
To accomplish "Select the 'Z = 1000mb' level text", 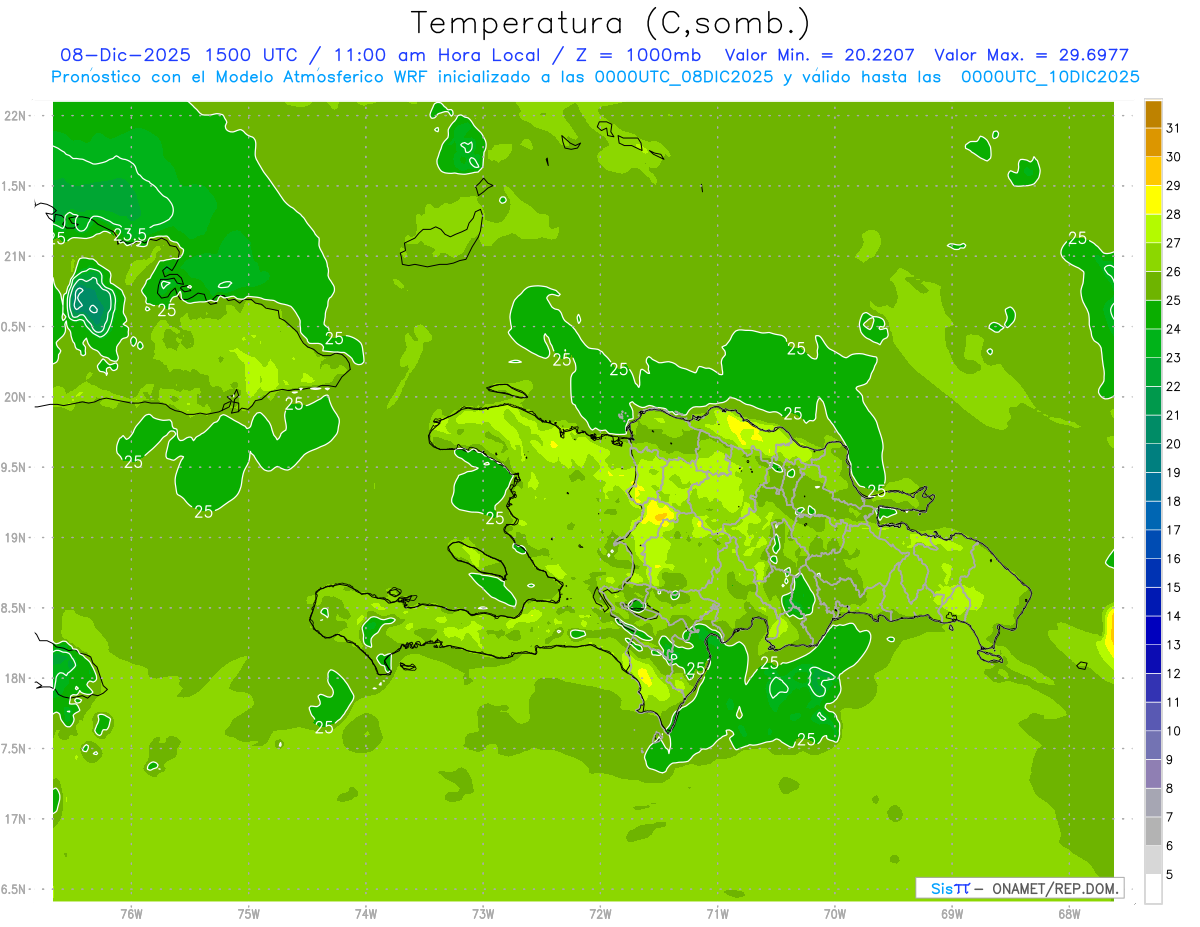I will click(637, 55).
